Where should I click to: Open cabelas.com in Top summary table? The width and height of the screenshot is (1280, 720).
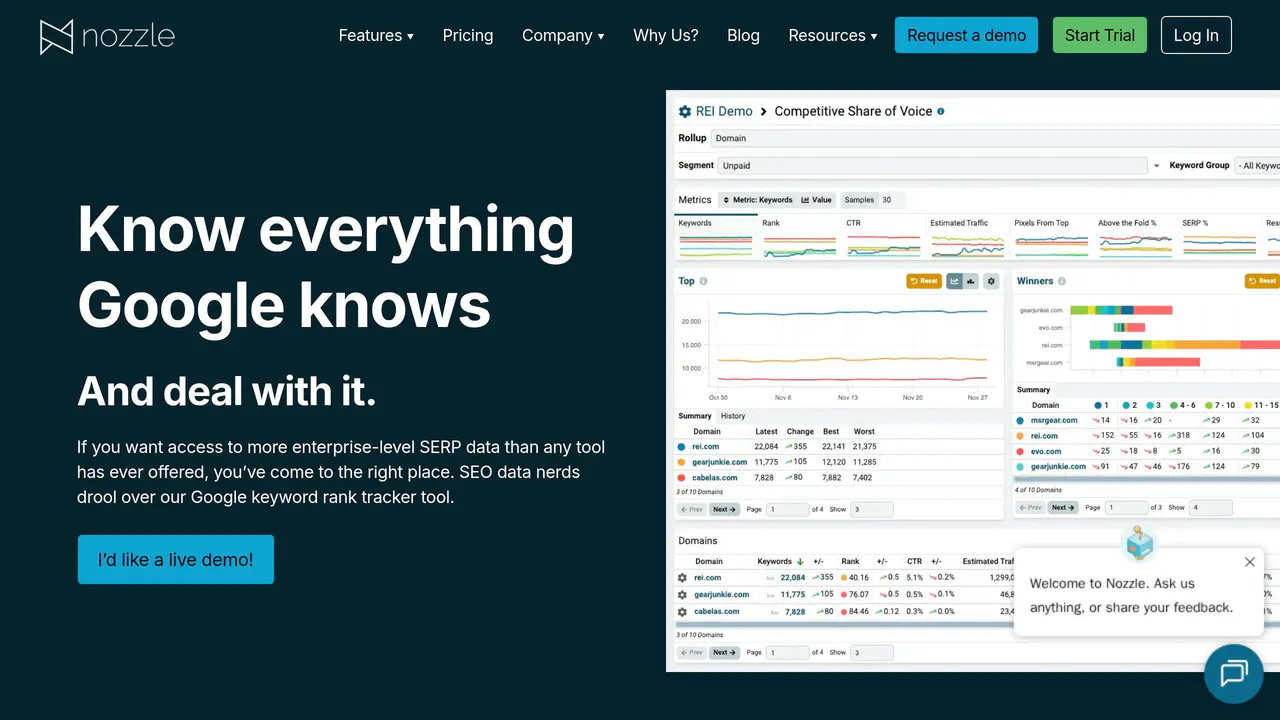click(x=715, y=477)
